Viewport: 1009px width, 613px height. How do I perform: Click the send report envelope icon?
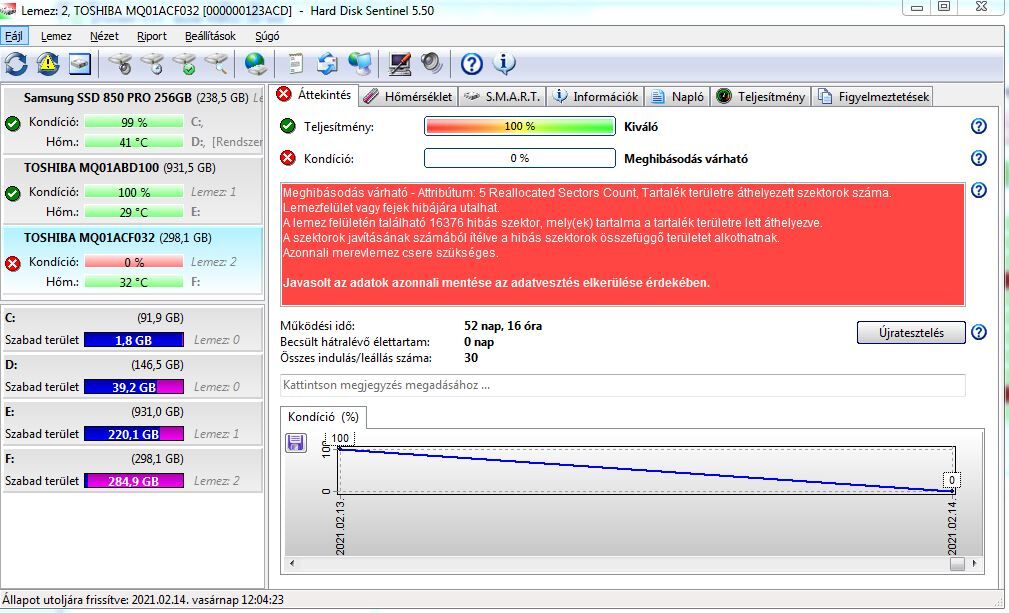point(328,64)
